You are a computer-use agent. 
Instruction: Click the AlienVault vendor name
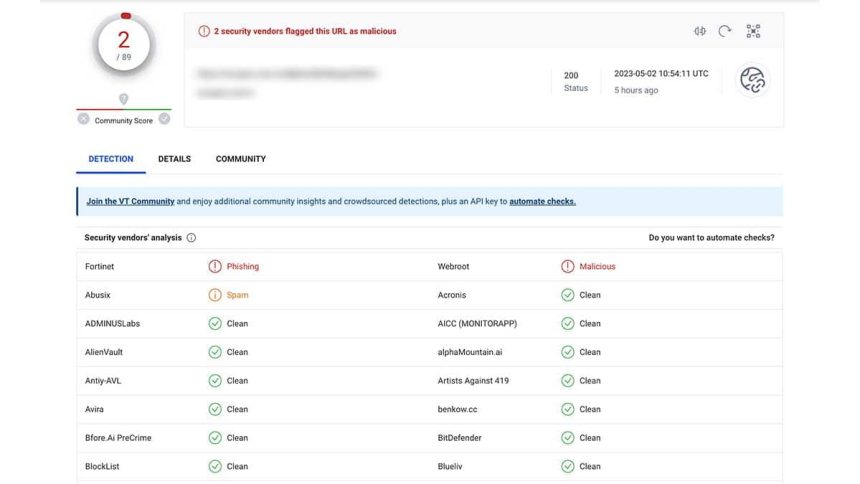point(104,352)
